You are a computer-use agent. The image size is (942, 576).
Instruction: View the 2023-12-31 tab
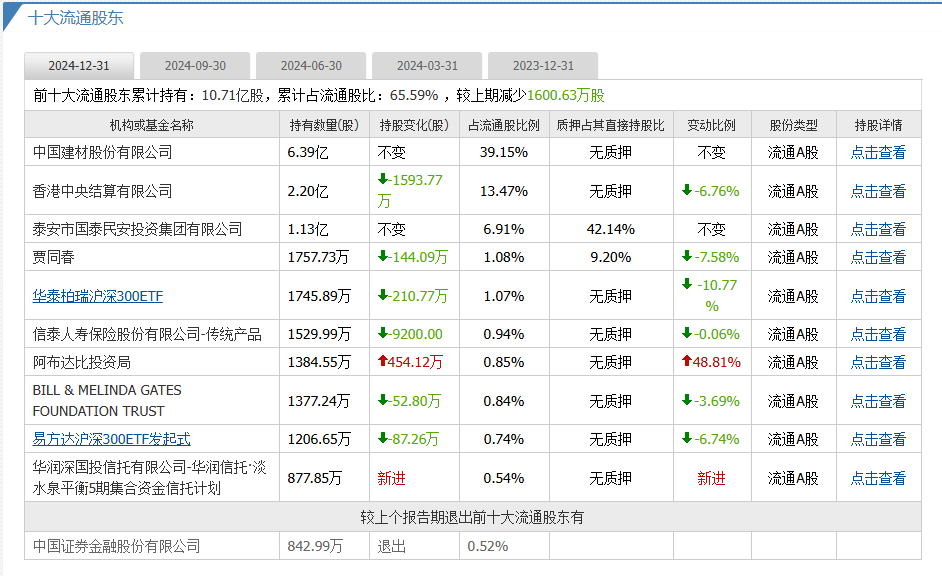point(543,65)
